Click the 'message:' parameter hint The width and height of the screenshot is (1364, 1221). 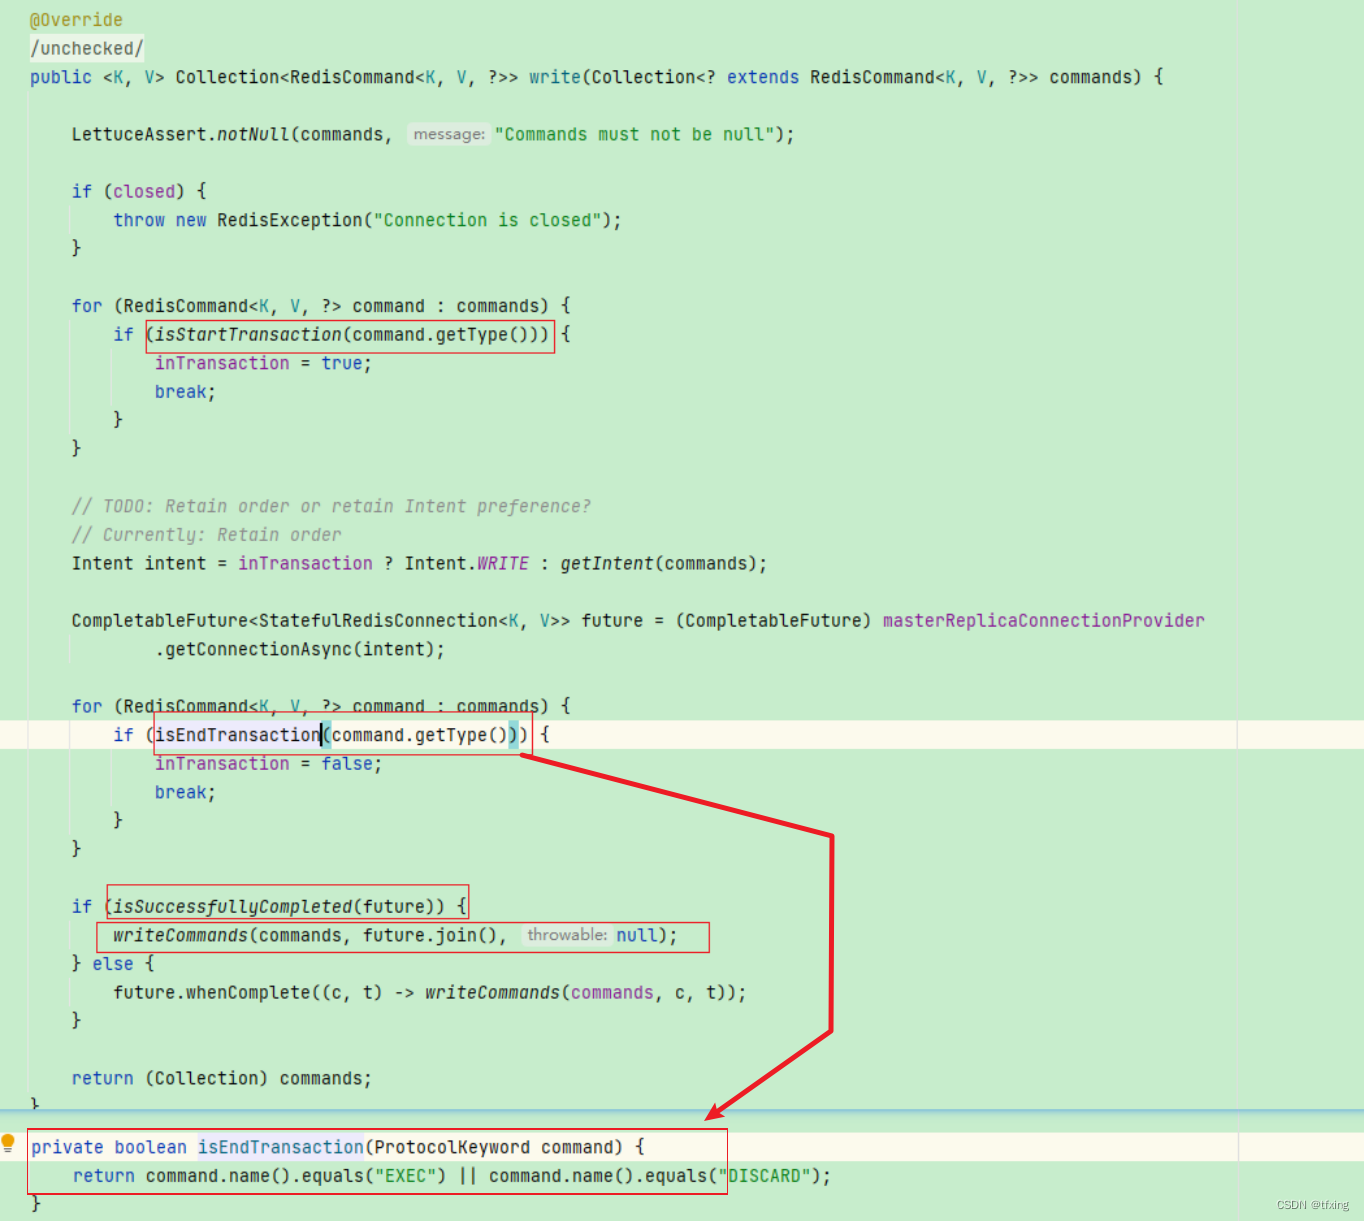[x=449, y=134]
